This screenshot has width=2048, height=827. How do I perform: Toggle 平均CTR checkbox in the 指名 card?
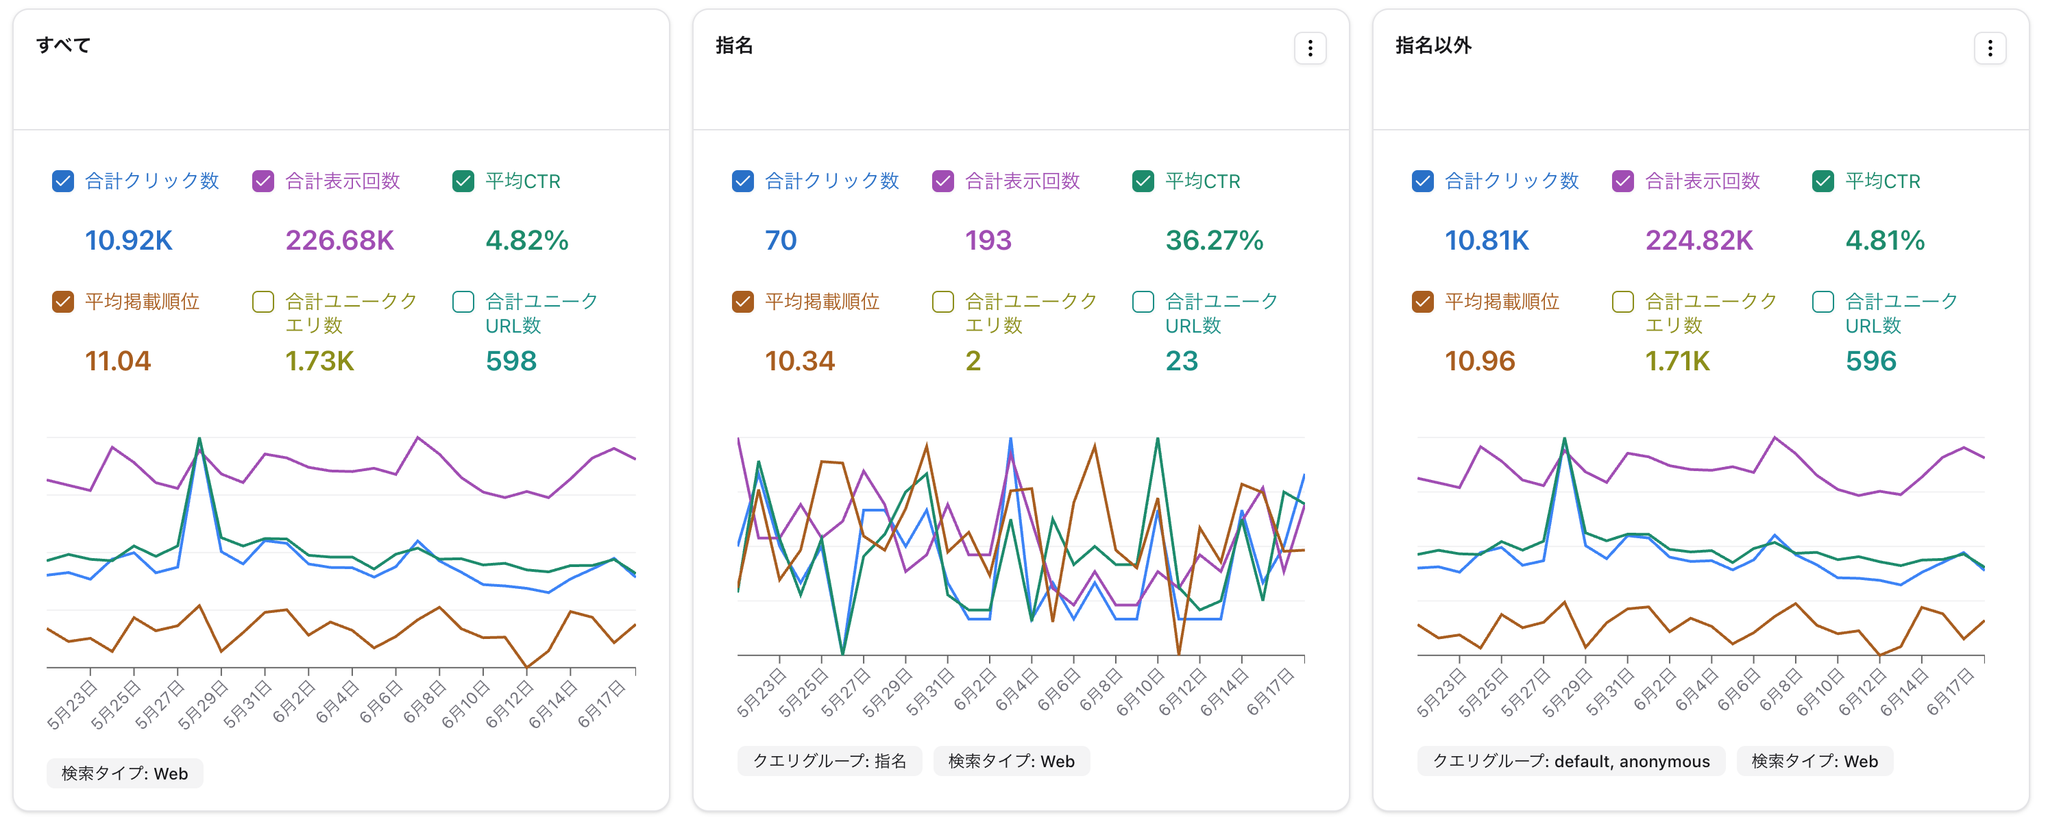coord(1143,181)
